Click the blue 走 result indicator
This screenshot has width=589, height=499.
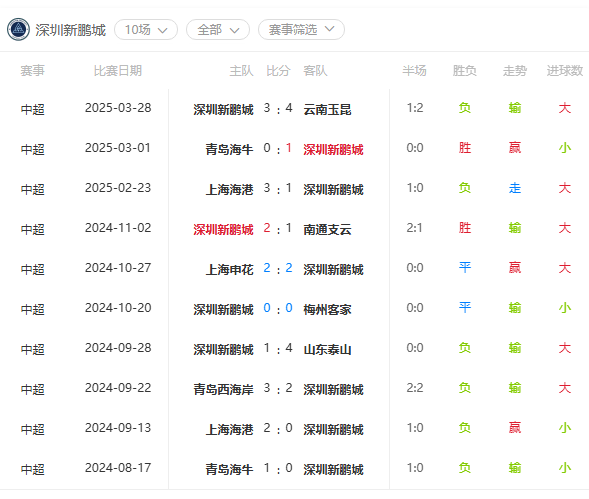(x=515, y=188)
